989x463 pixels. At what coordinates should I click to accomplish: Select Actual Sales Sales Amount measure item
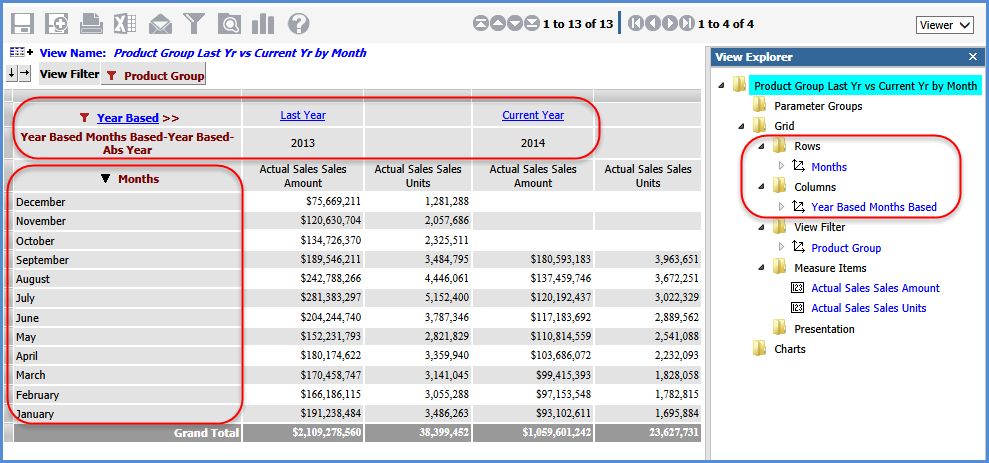pyautogui.click(x=875, y=288)
